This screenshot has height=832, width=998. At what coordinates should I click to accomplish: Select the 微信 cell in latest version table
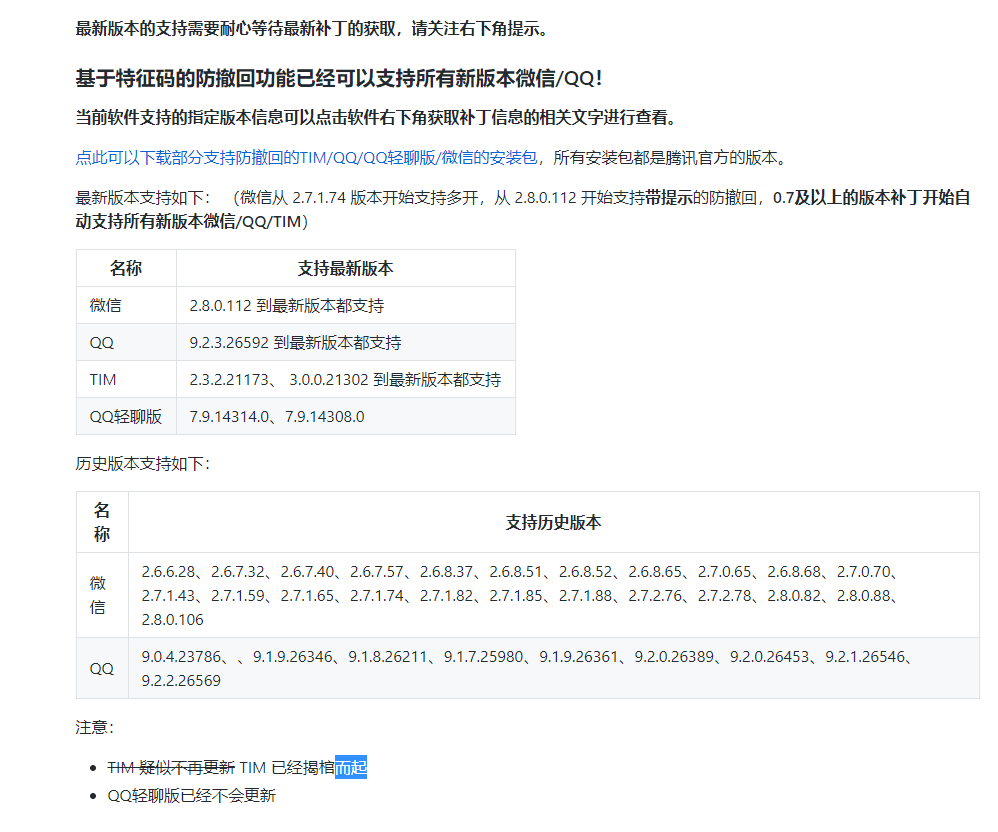click(x=126, y=306)
